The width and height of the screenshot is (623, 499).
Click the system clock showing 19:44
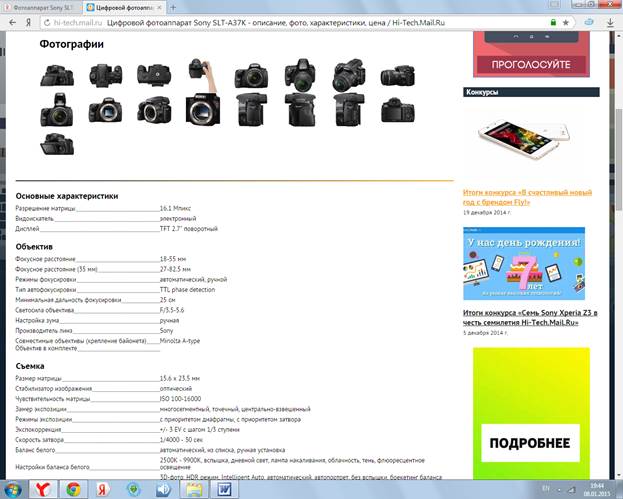(597, 489)
